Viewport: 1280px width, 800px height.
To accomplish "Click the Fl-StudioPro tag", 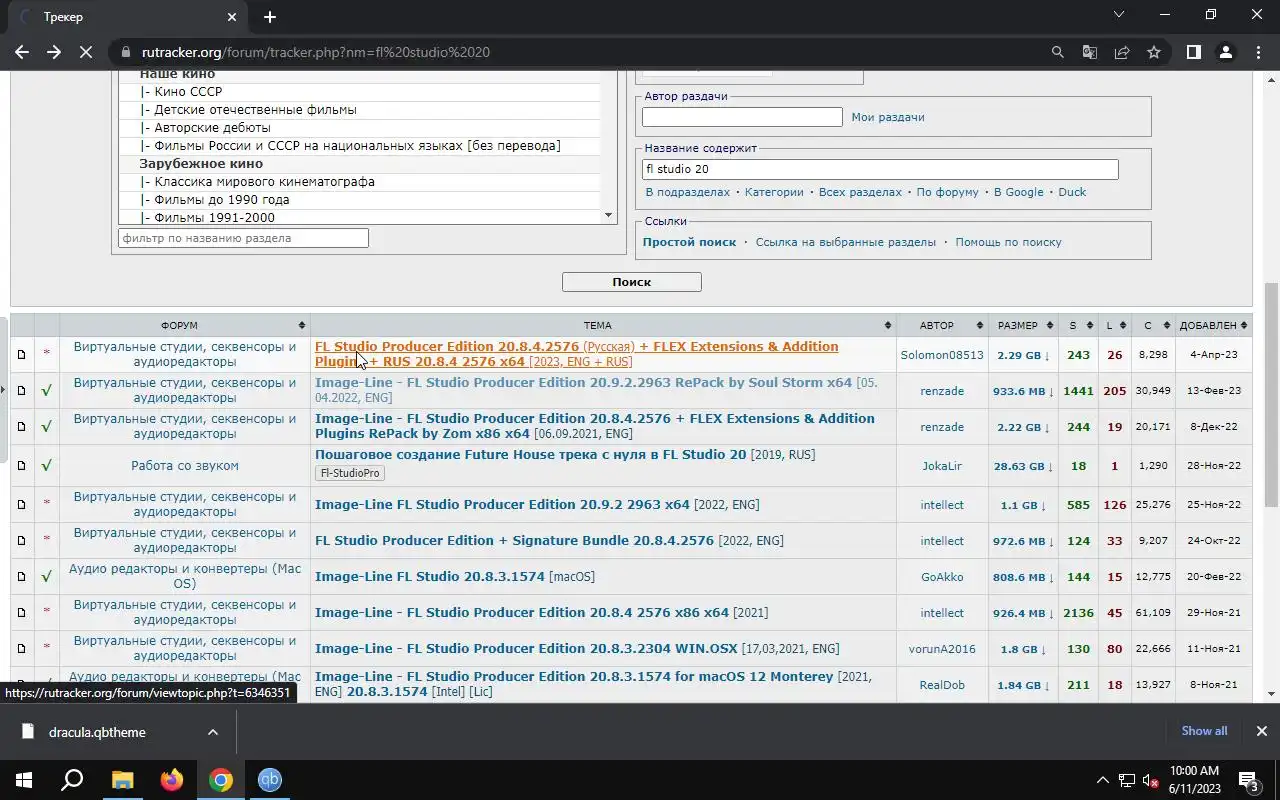I will click(x=349, y=473).
